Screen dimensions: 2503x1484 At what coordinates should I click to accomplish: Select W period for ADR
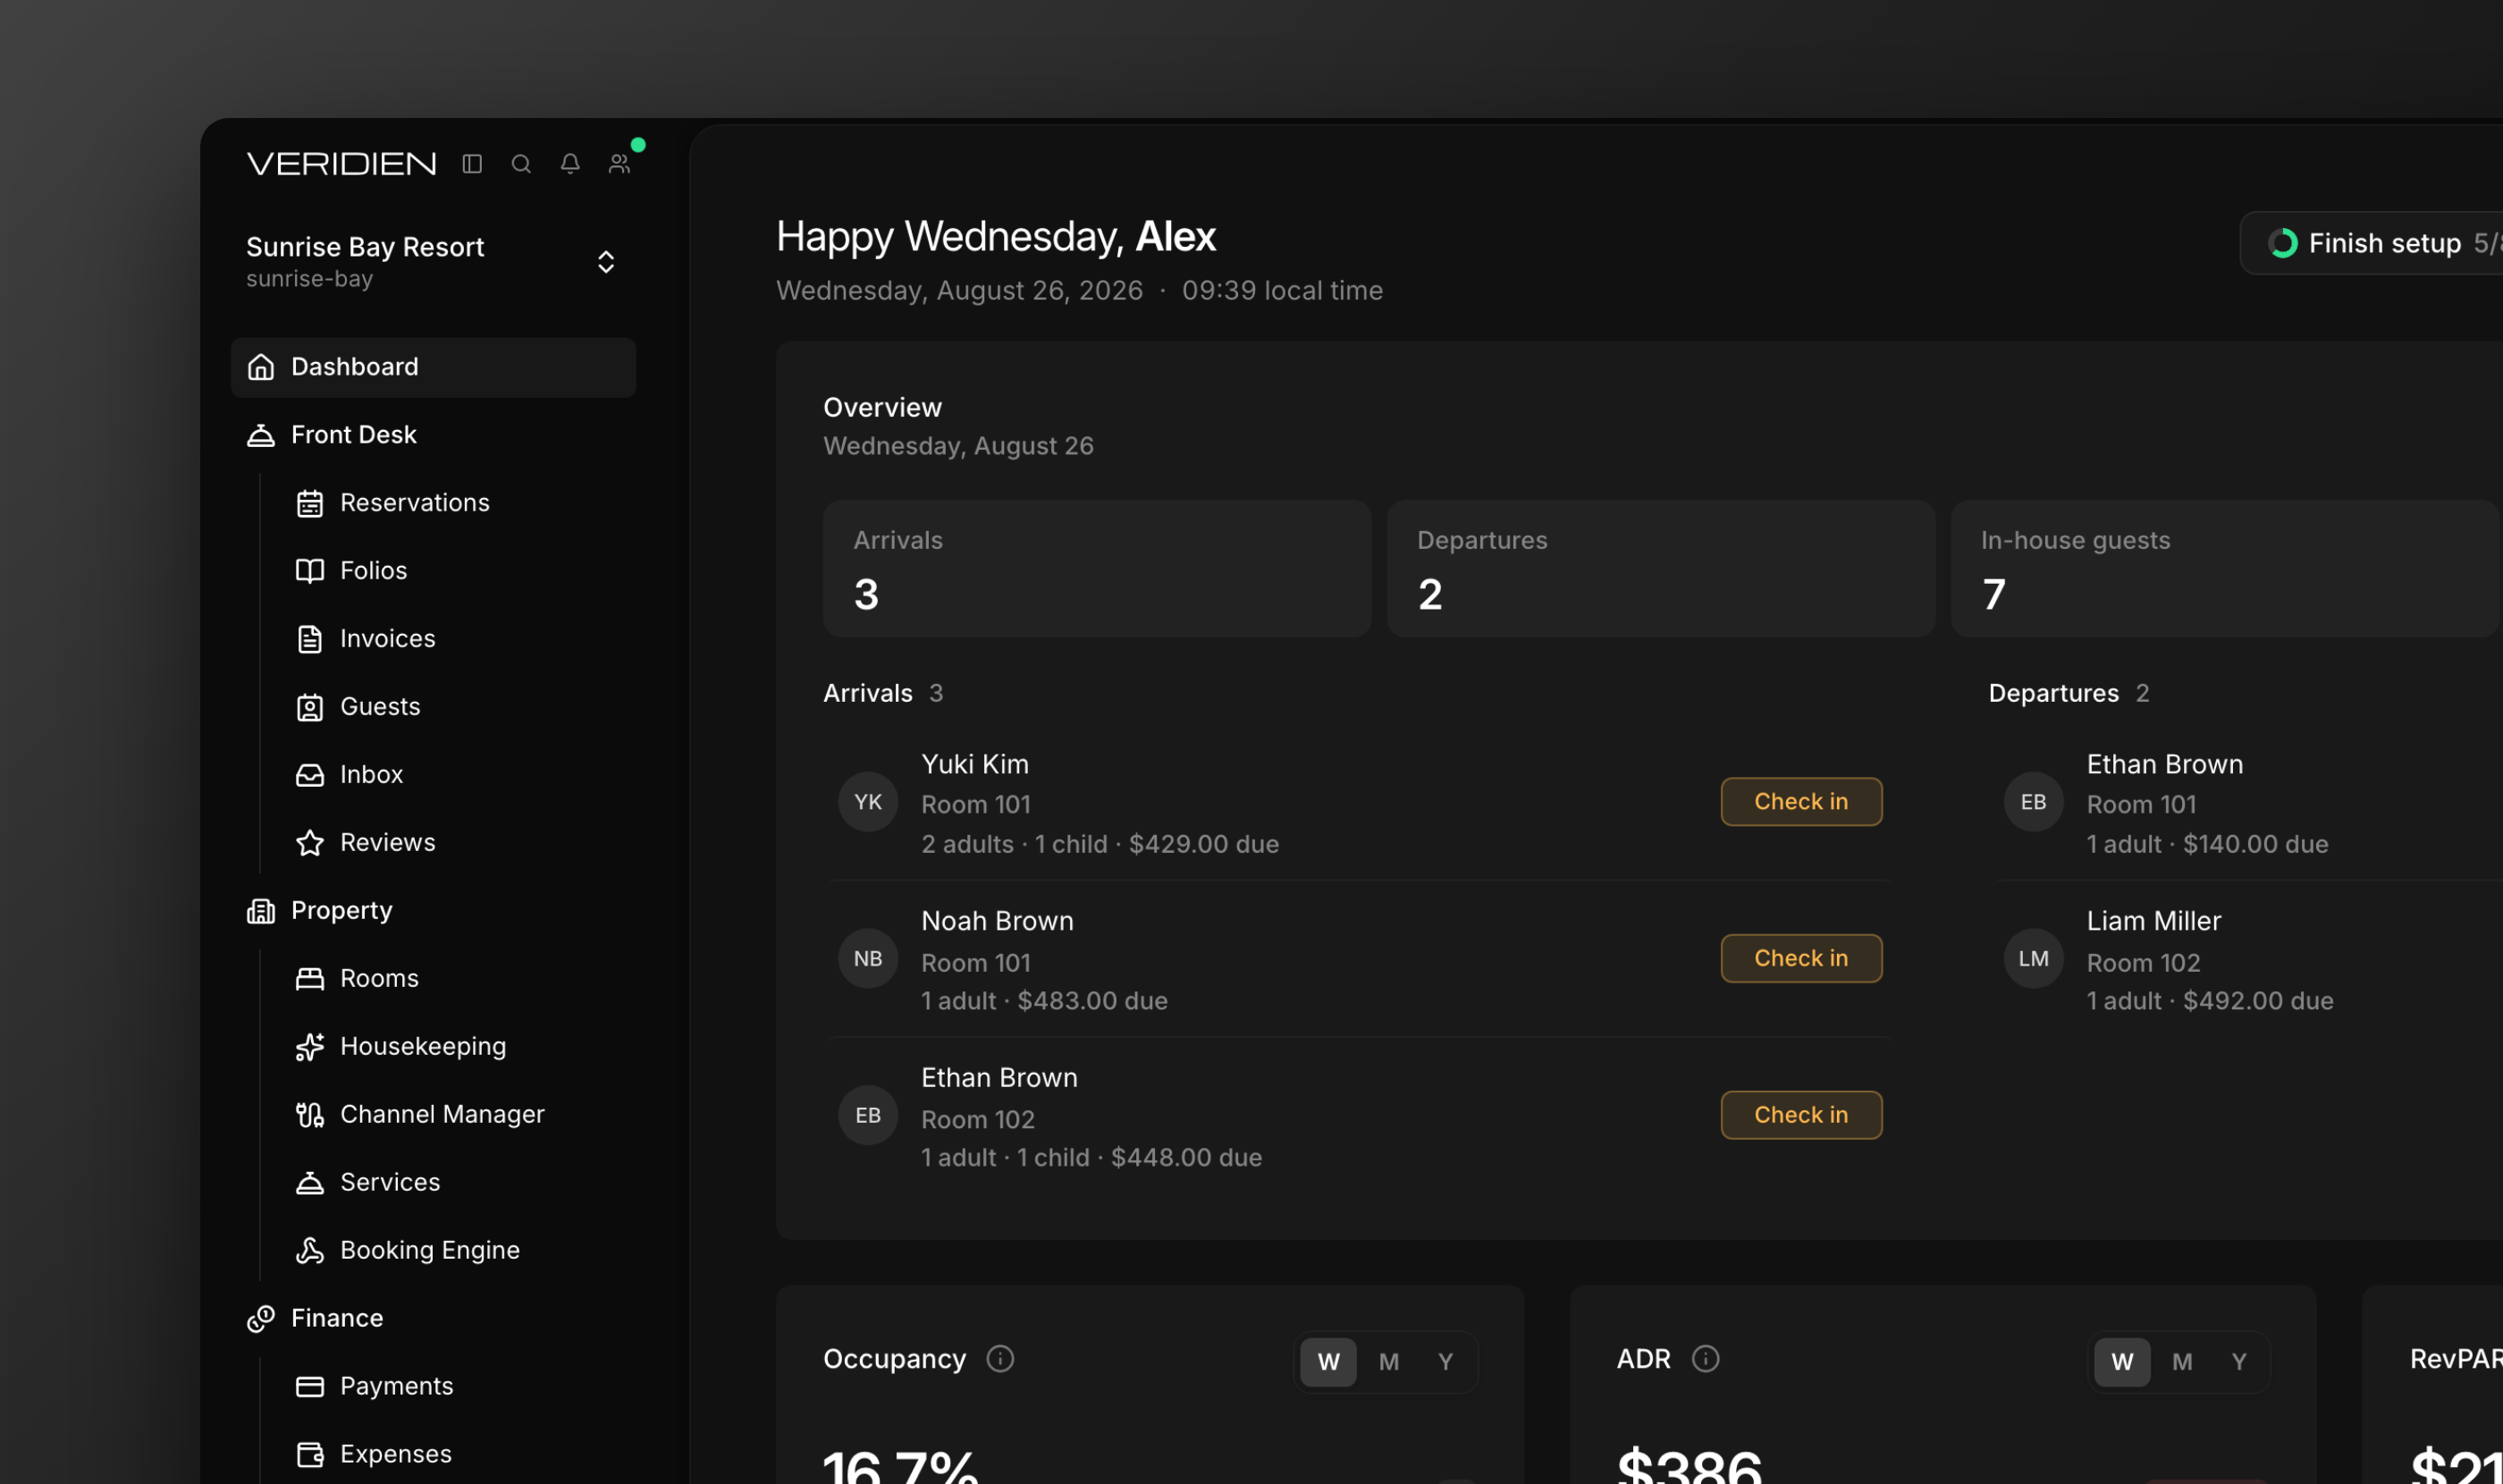pyautogui.click(x=2122, y=1362)
